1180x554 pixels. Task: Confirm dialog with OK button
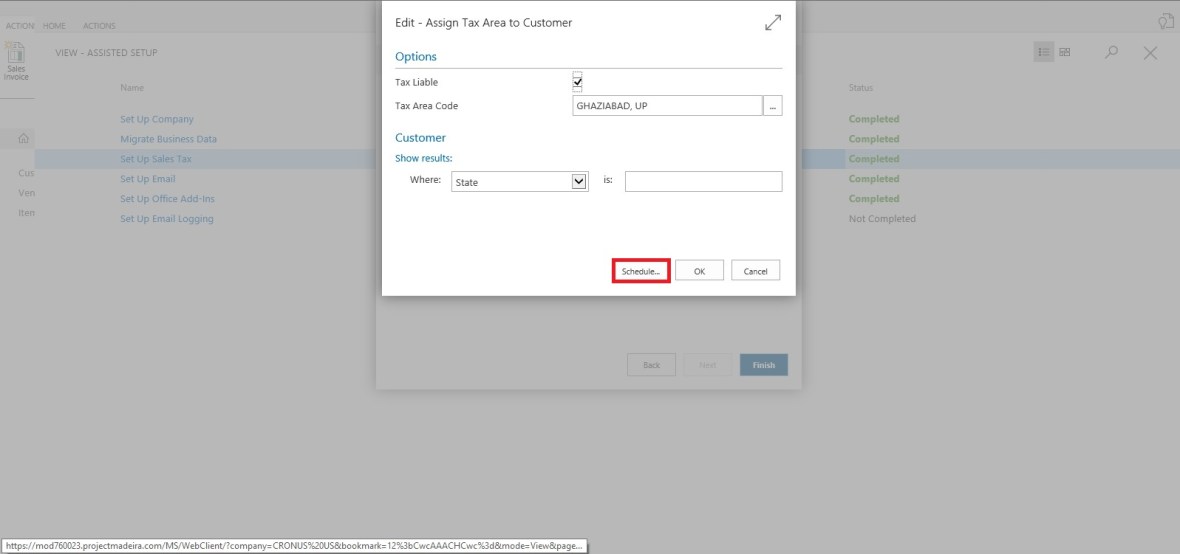tap(699, 270)
